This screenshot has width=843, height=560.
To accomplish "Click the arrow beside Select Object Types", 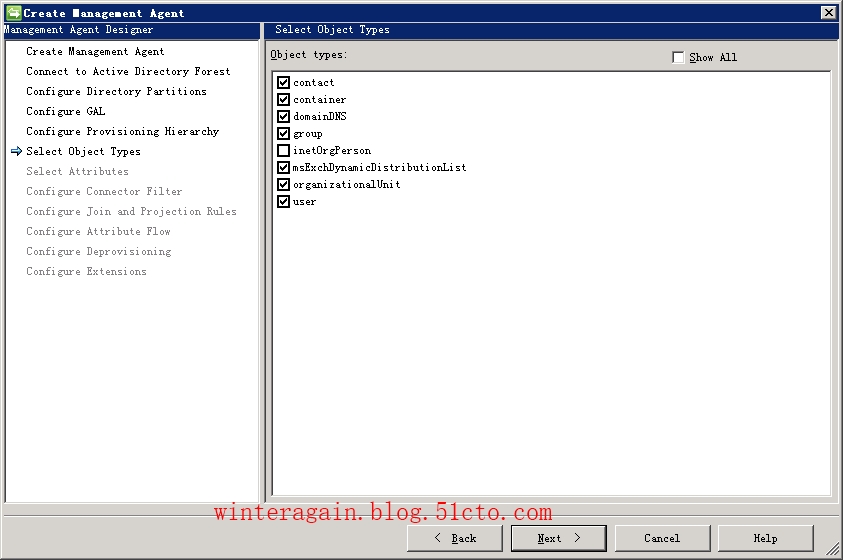I will coord(17,152).
